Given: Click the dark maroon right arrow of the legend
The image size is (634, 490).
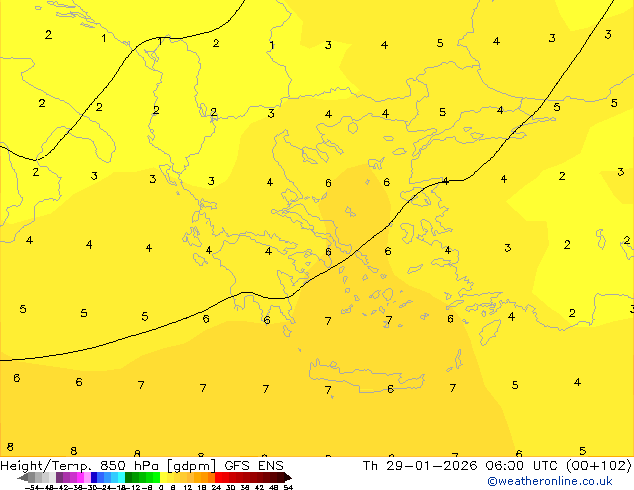Looking at the screenshot, I should coord(287,478).
